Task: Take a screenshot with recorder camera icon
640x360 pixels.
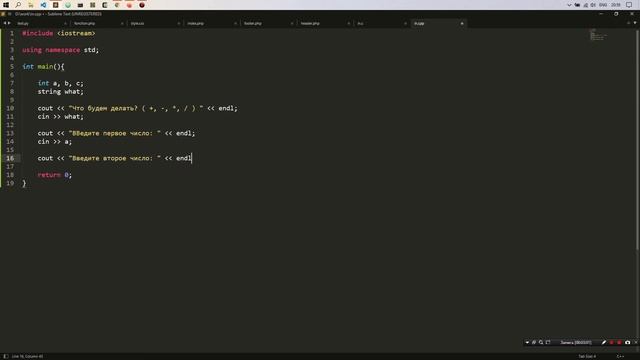Action: coord(627,342)
